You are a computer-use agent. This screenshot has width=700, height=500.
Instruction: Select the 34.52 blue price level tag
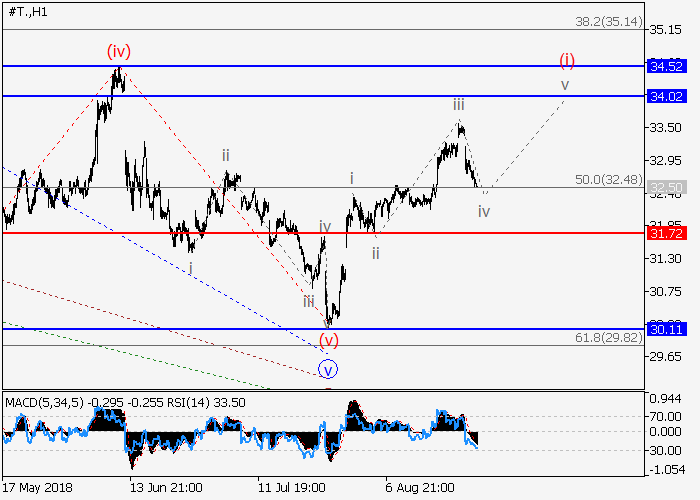click(x=664, y=66)
